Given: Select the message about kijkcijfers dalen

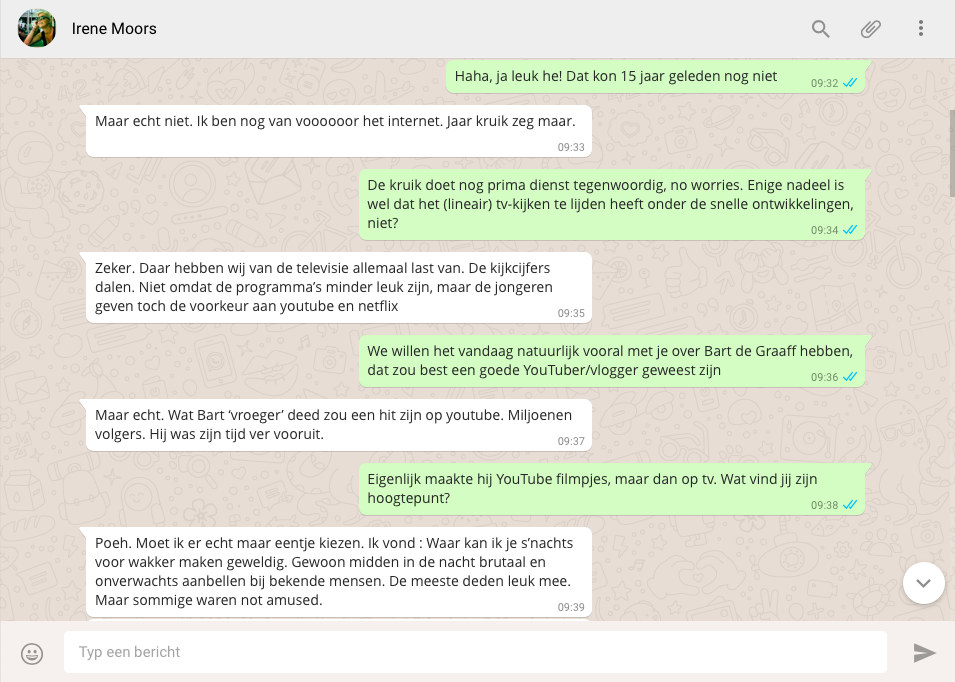Looking at the screenshot, I should (338, 287).
